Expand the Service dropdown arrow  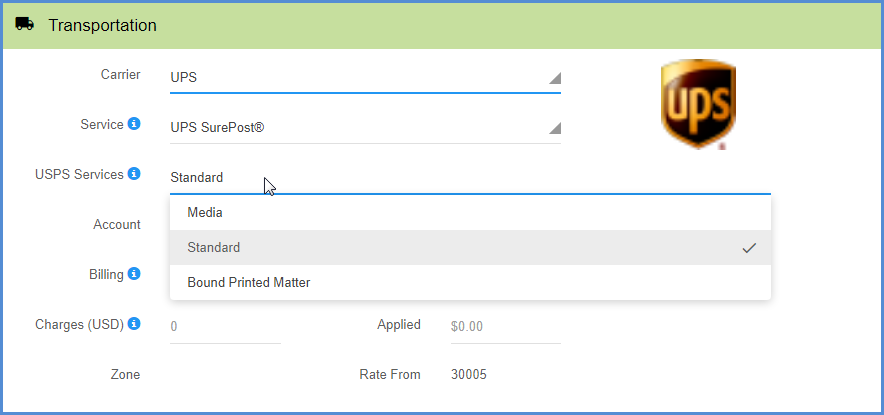point(555,128)
